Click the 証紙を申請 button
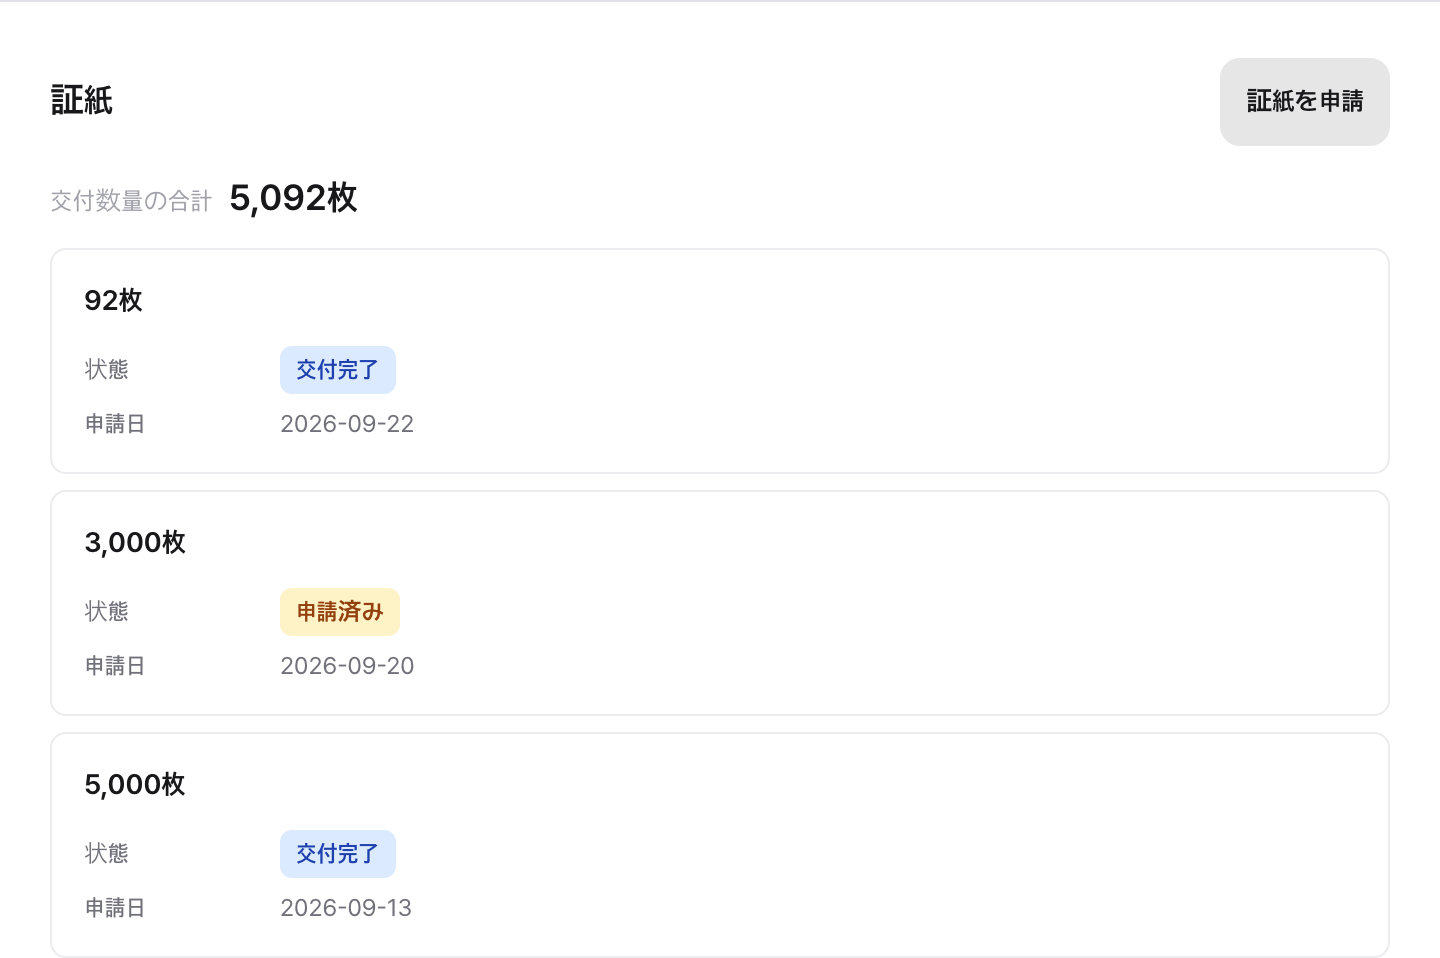 [x=1304, y=102]
